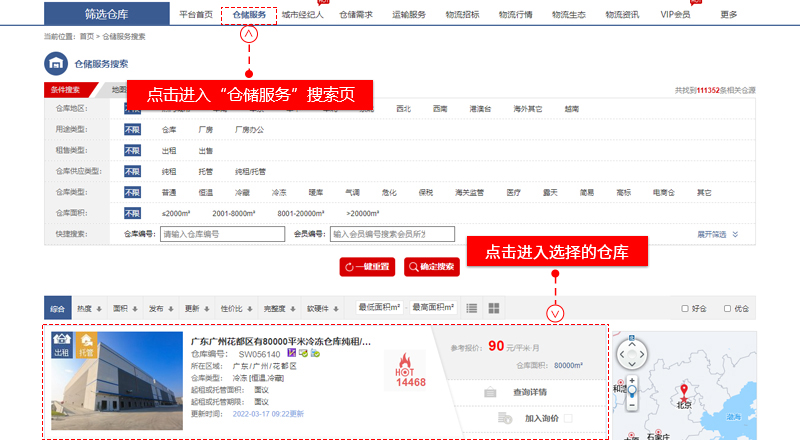The width and height of the screenshot is (800, 440).
Task: Tick the 好仓 checkbox
Action: tap(685, 308)
